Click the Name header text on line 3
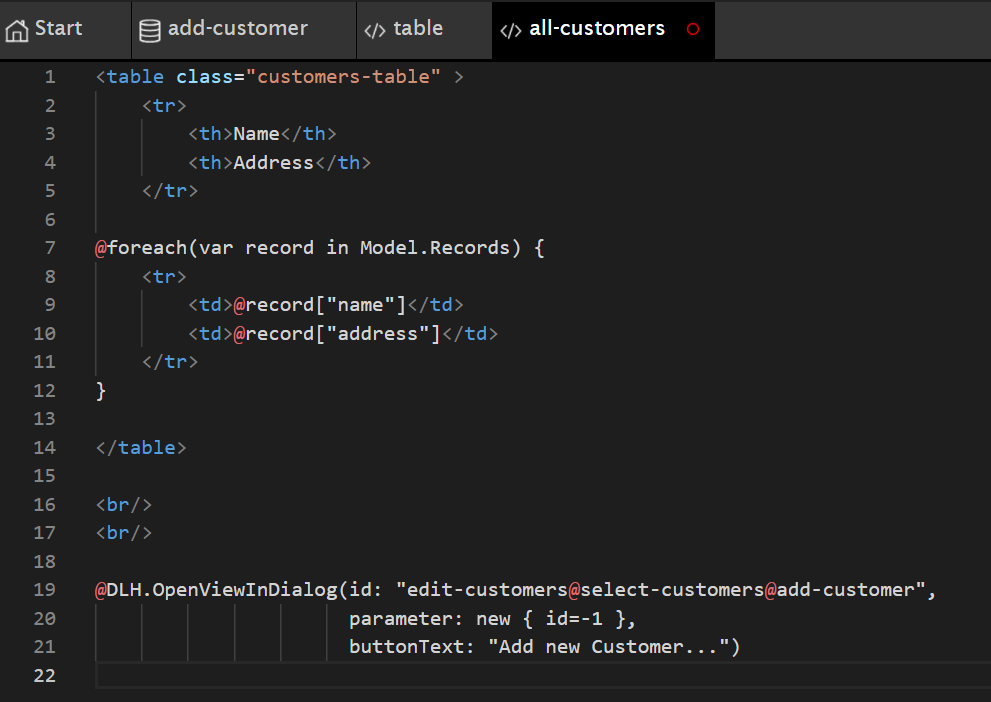991x702 pixels. tap(257, 134)
